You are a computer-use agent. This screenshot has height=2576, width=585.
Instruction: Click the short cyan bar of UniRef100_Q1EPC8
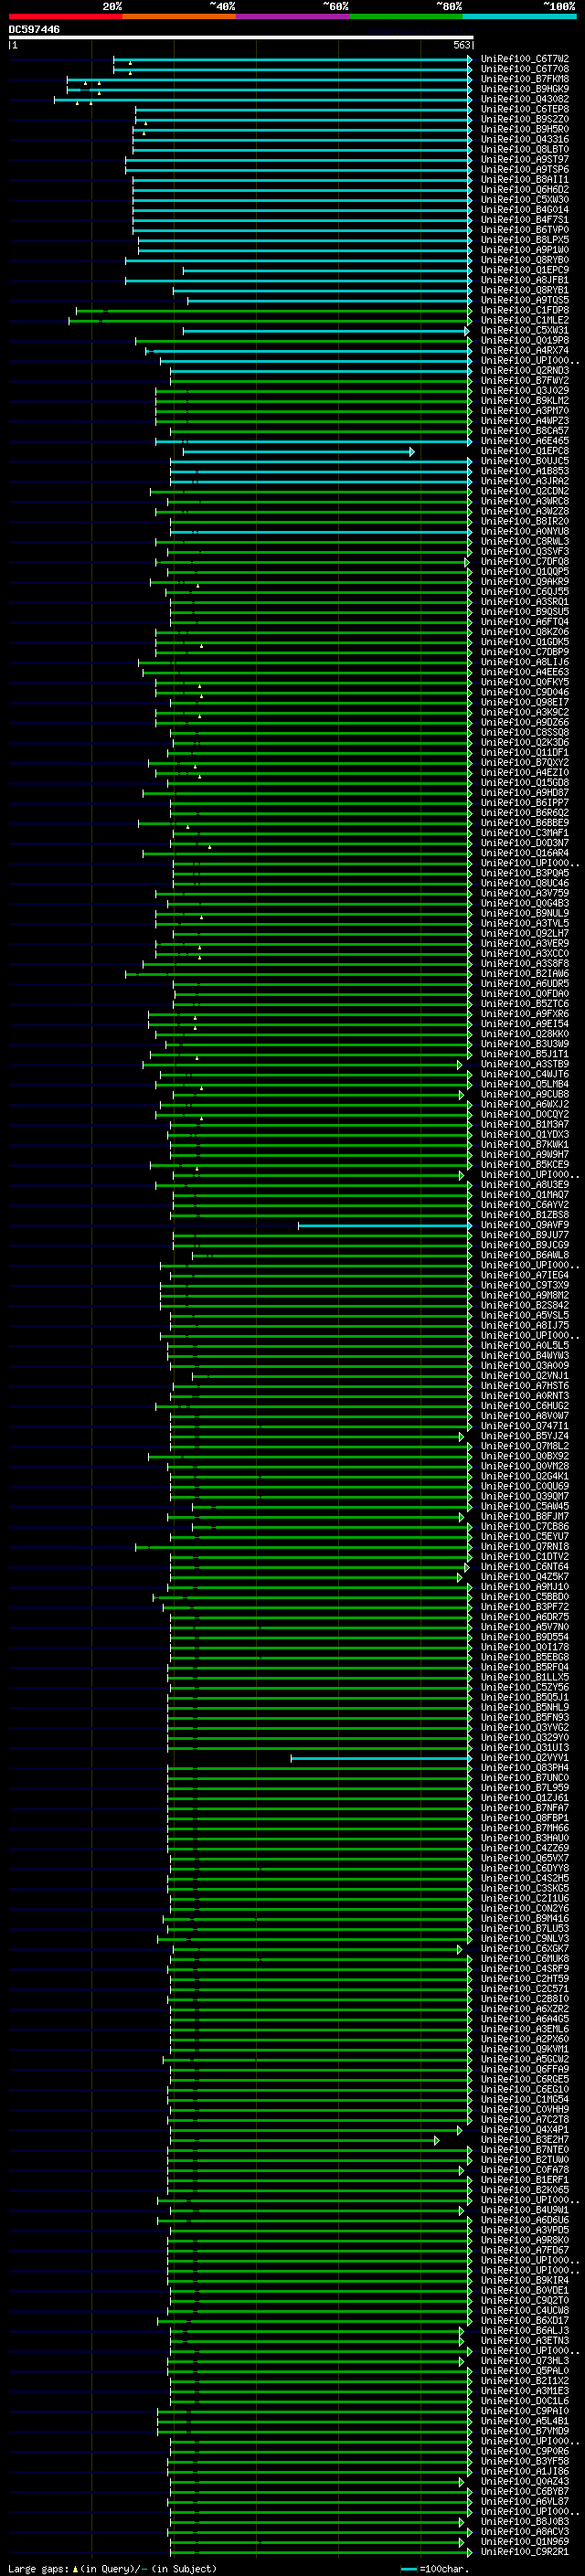298,452
